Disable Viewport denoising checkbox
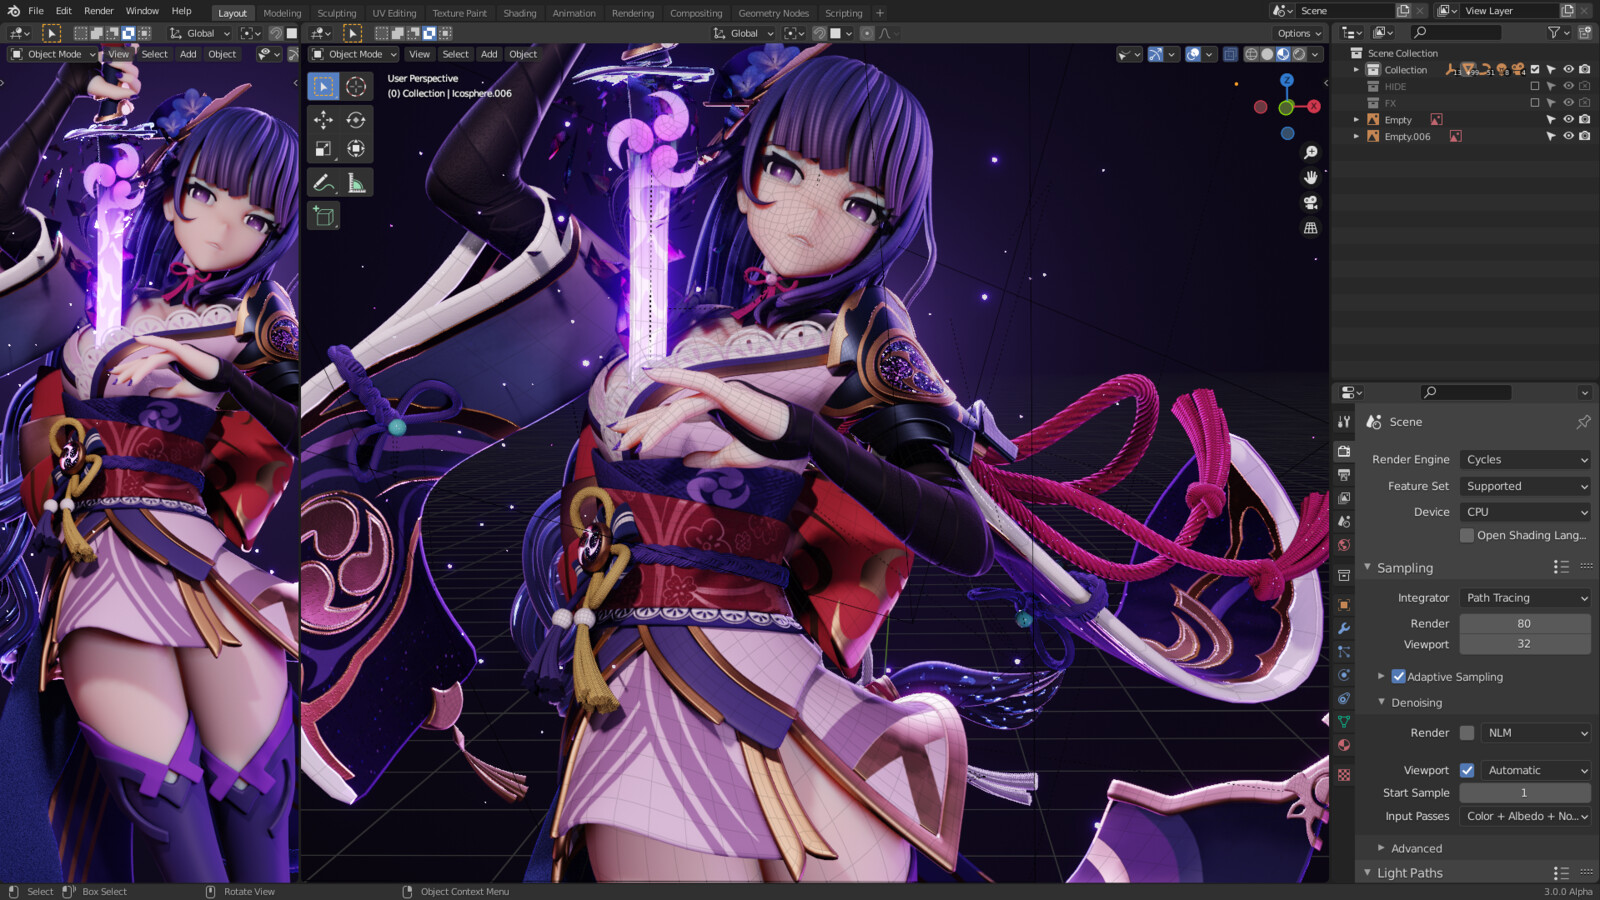Viewport: 1600px width, 900px height. pos(1467,770)
